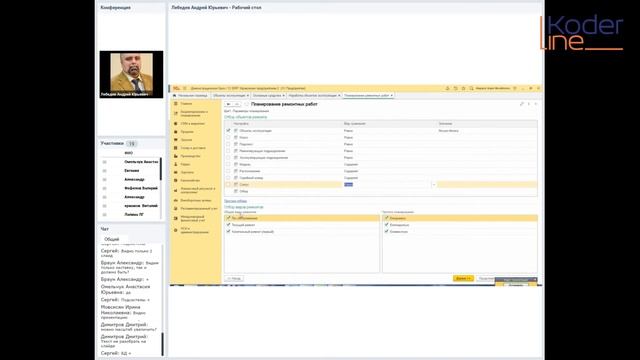Click the Назад button

point(234,278)
